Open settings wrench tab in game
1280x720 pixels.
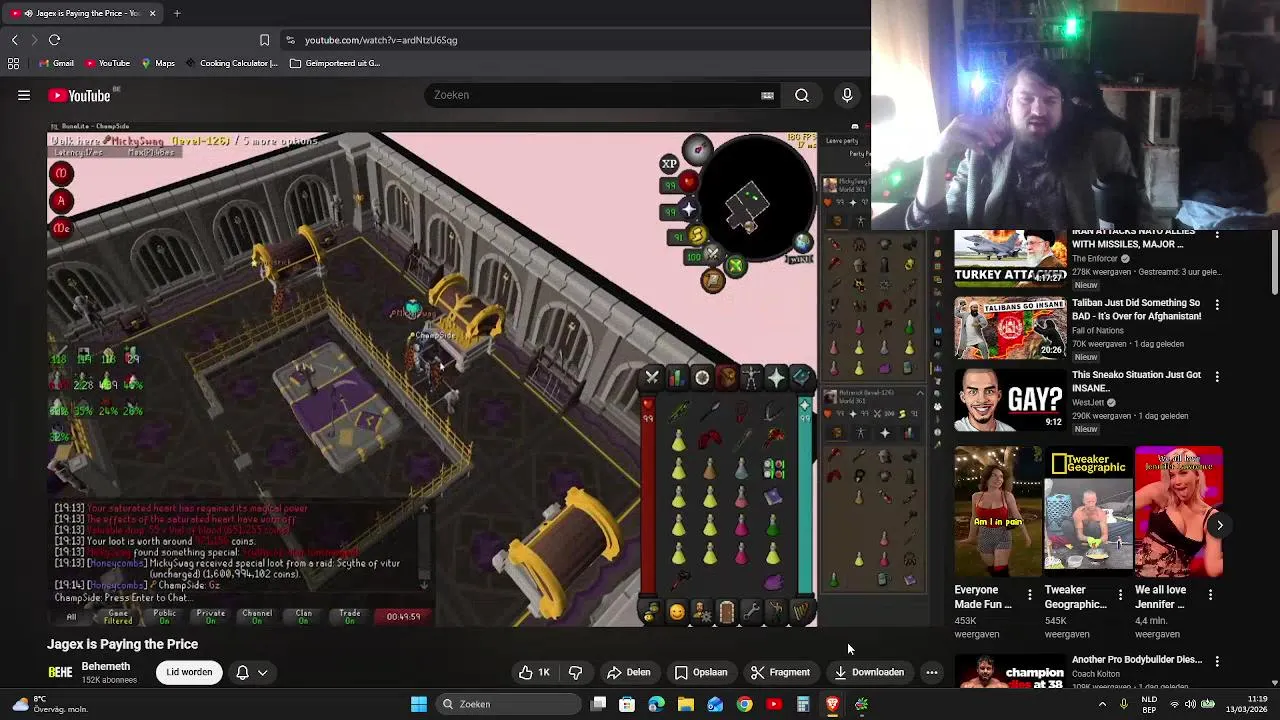pos(751,611)
